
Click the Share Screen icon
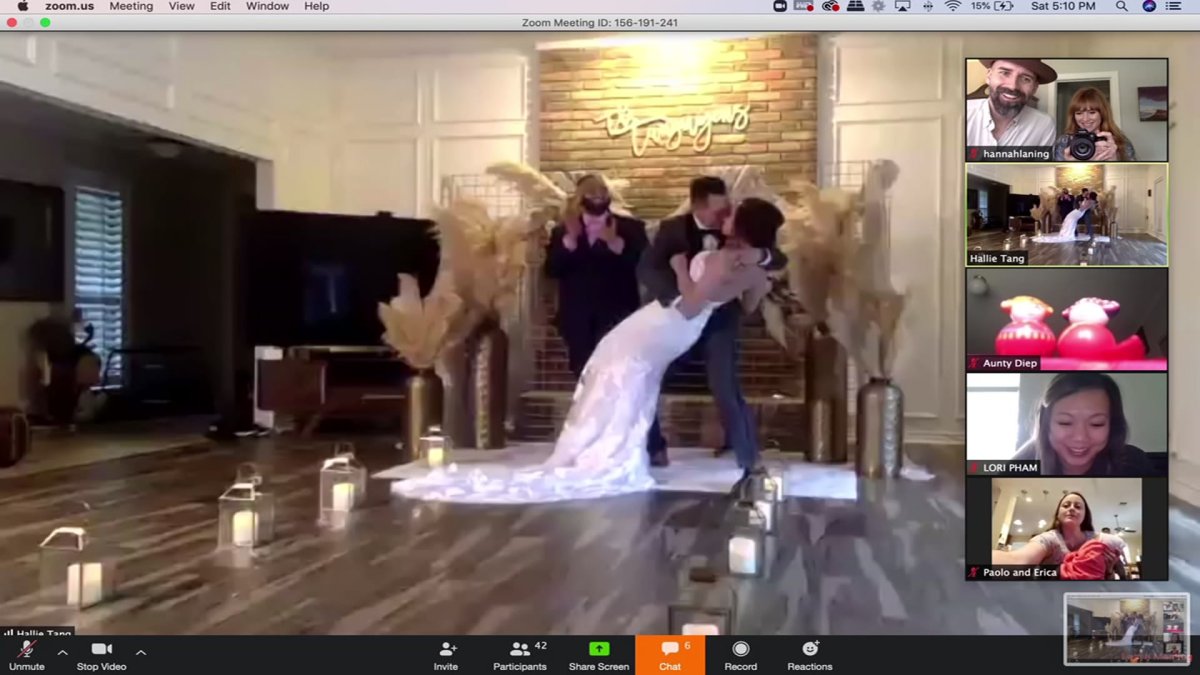click(x=597, y=648)
